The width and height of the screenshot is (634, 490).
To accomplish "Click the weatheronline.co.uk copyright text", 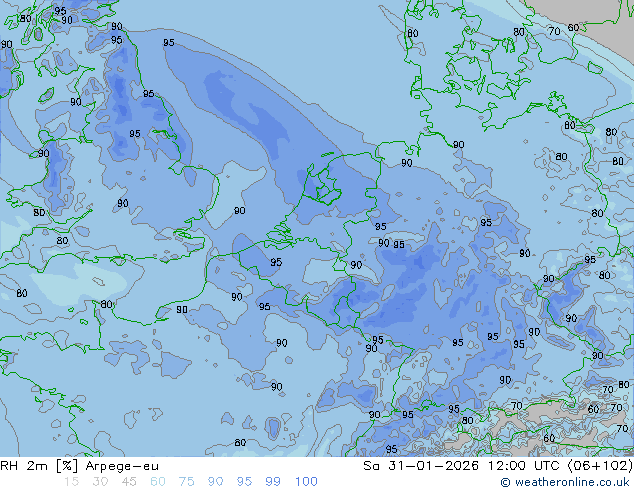I will pyautogui.click(x=565, y=482).
